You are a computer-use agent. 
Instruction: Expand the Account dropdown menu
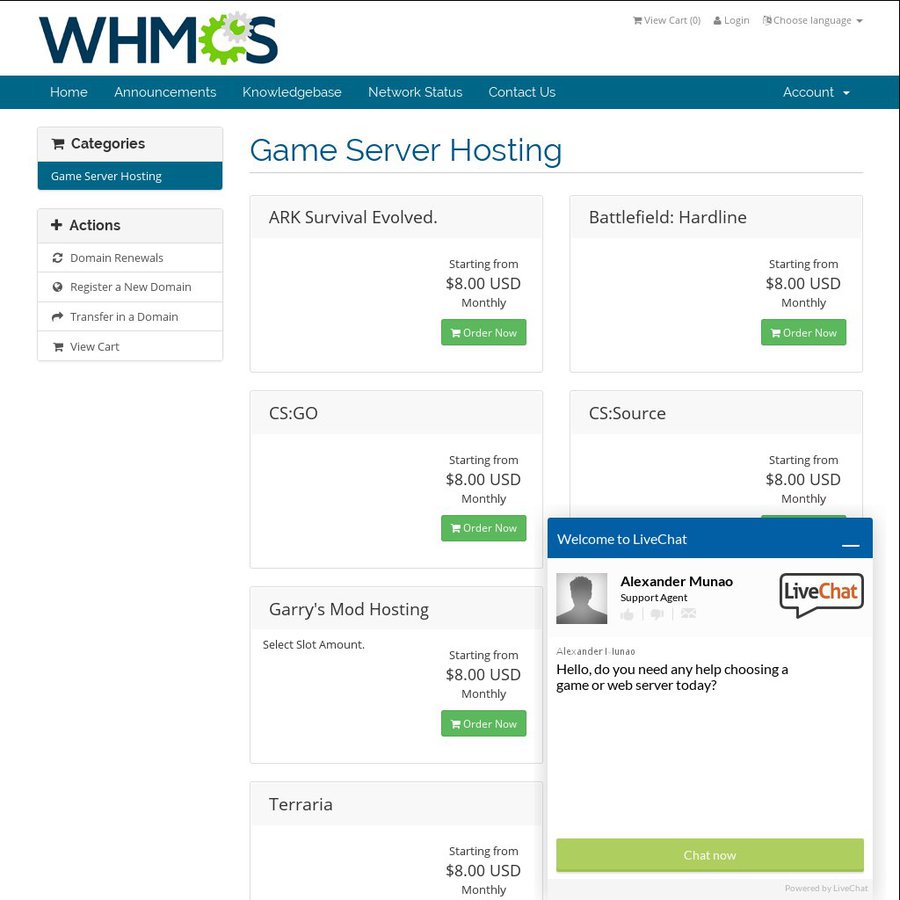[816, 92]
